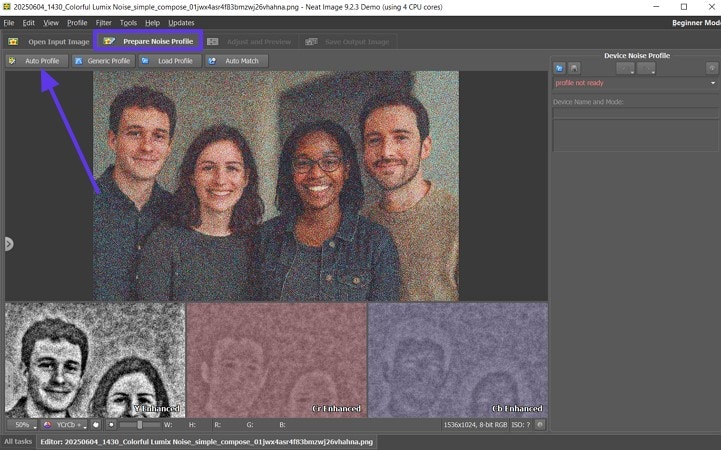The image size is (721, 450).
Task: Select the Editor tab for the PNG file
Action: tap(206, 442)
